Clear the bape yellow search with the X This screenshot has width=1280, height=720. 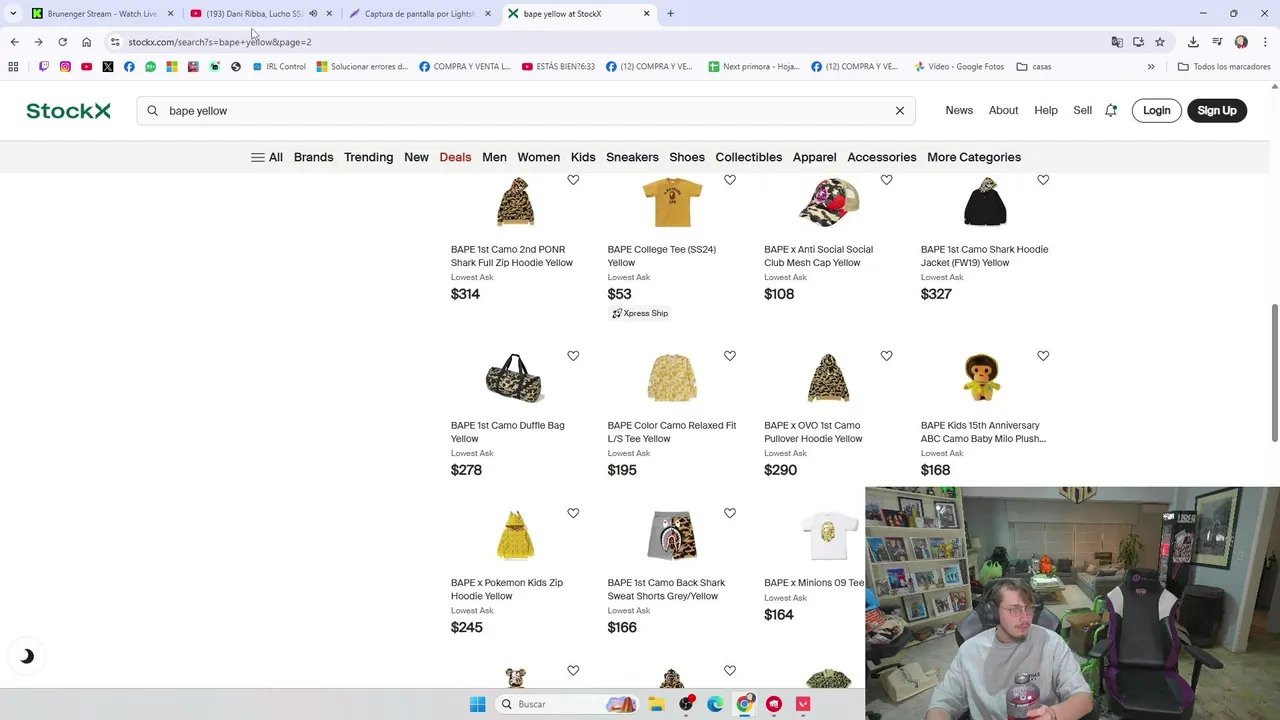click(x=899, y=111)
